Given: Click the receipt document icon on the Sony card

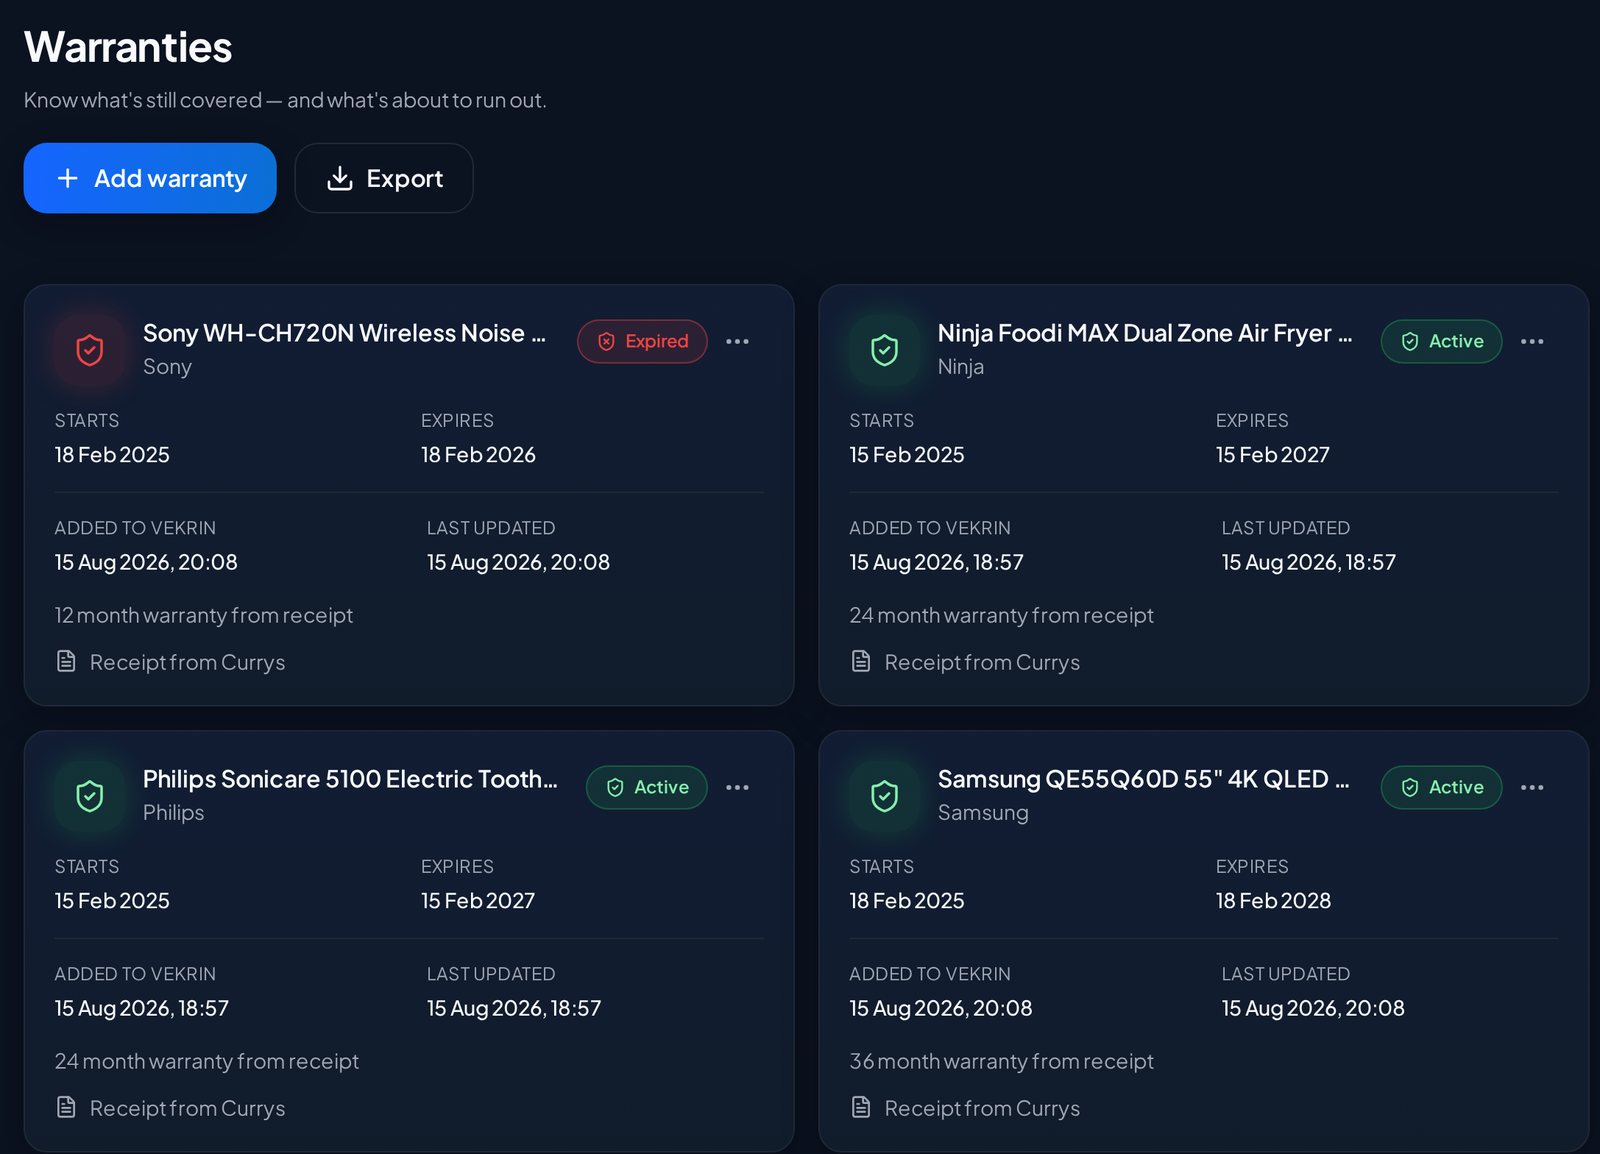Looking at the screenshot, I should (66, 661).
